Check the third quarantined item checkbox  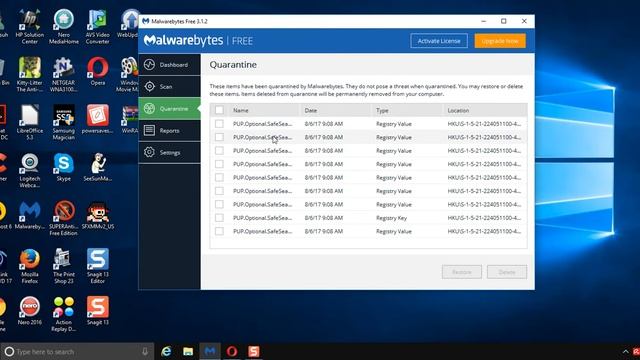tap(219, 151)
